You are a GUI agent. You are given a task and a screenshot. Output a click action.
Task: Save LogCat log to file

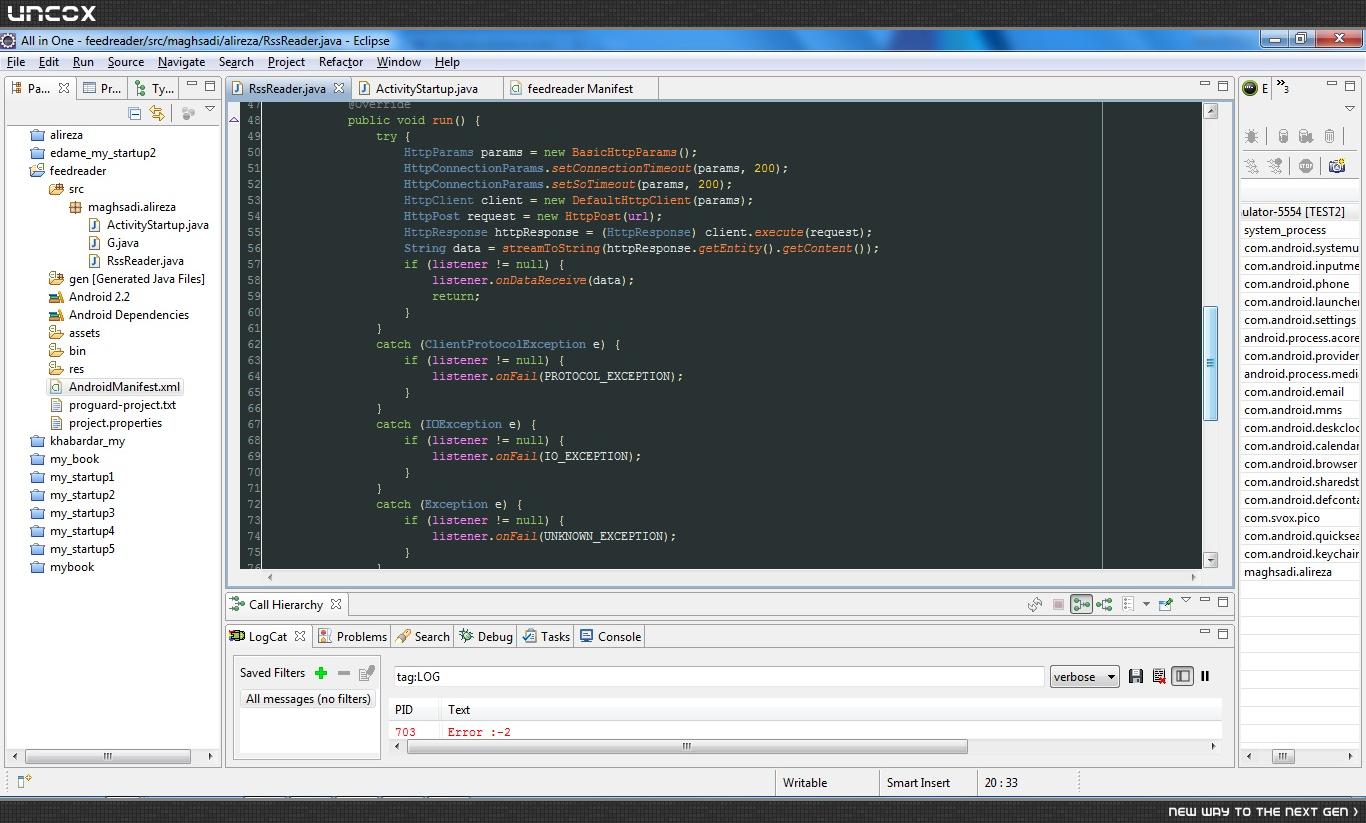(1136, 676)
